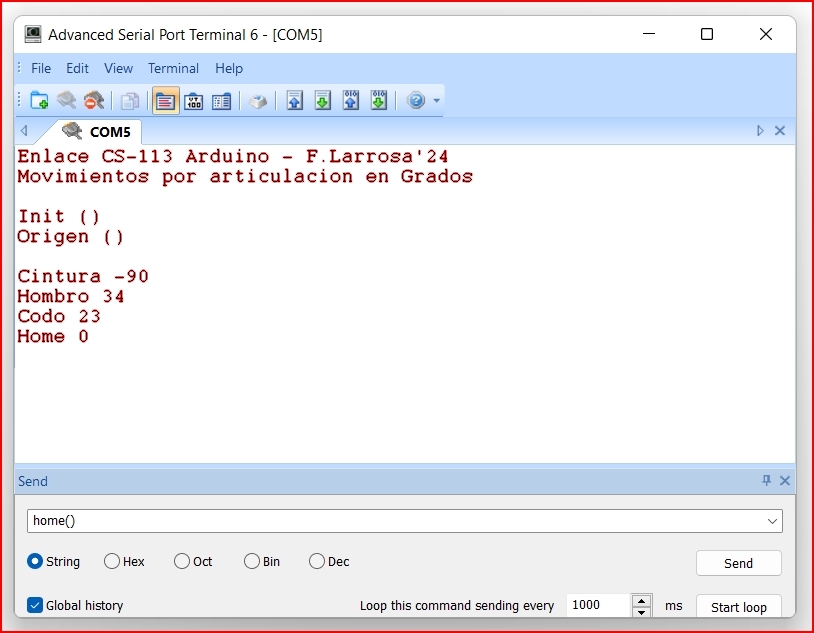
Task: Click the disconnect port icon with red minus
Action: tap(94, 100)
